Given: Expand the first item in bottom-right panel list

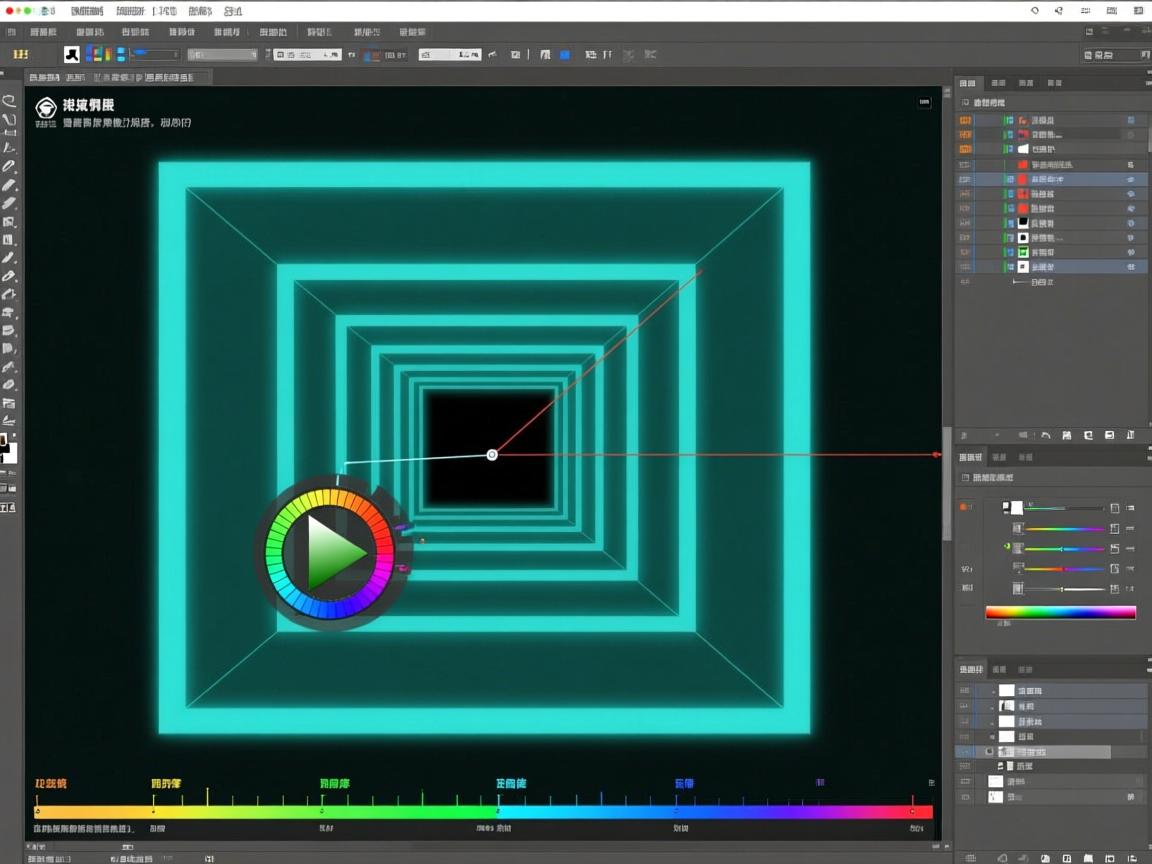Looking at the screenshot, I should (x=993, y=691).
